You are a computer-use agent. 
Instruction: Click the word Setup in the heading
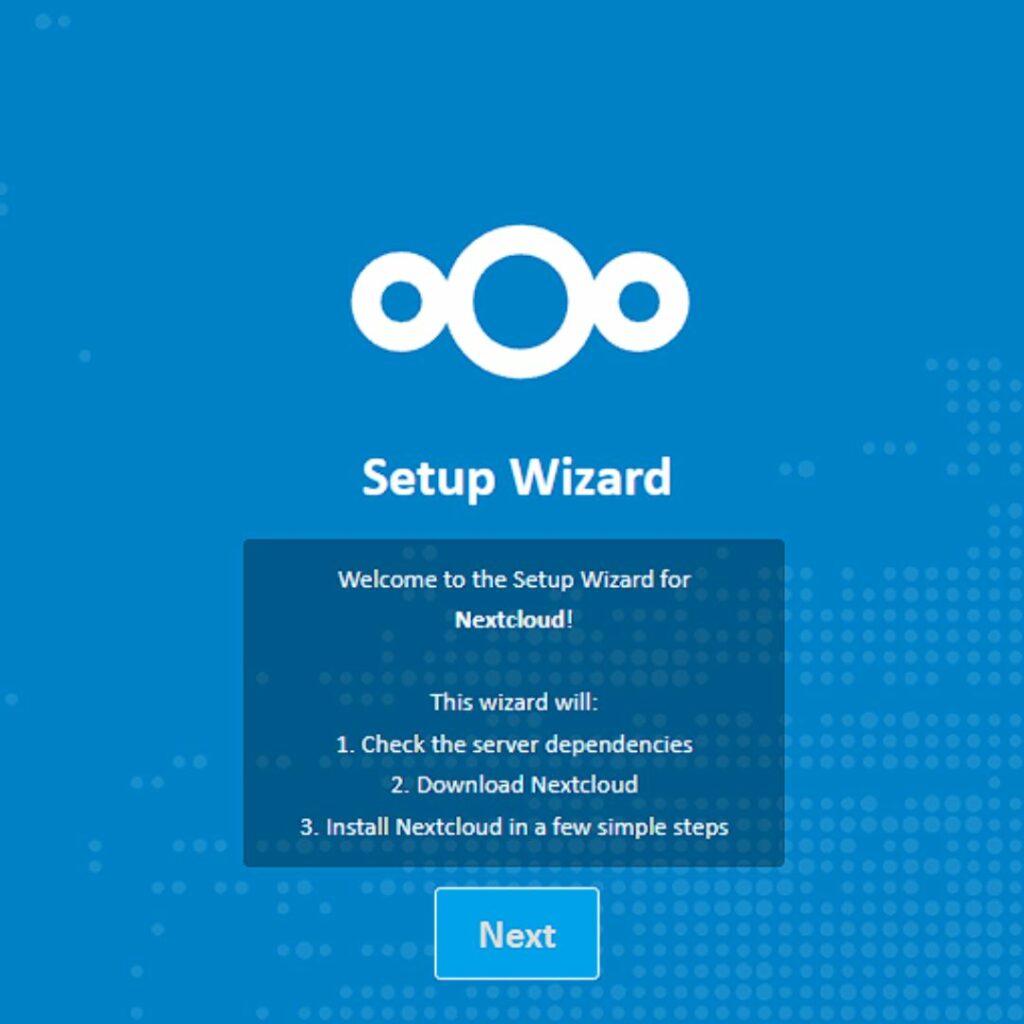[428, 479]
